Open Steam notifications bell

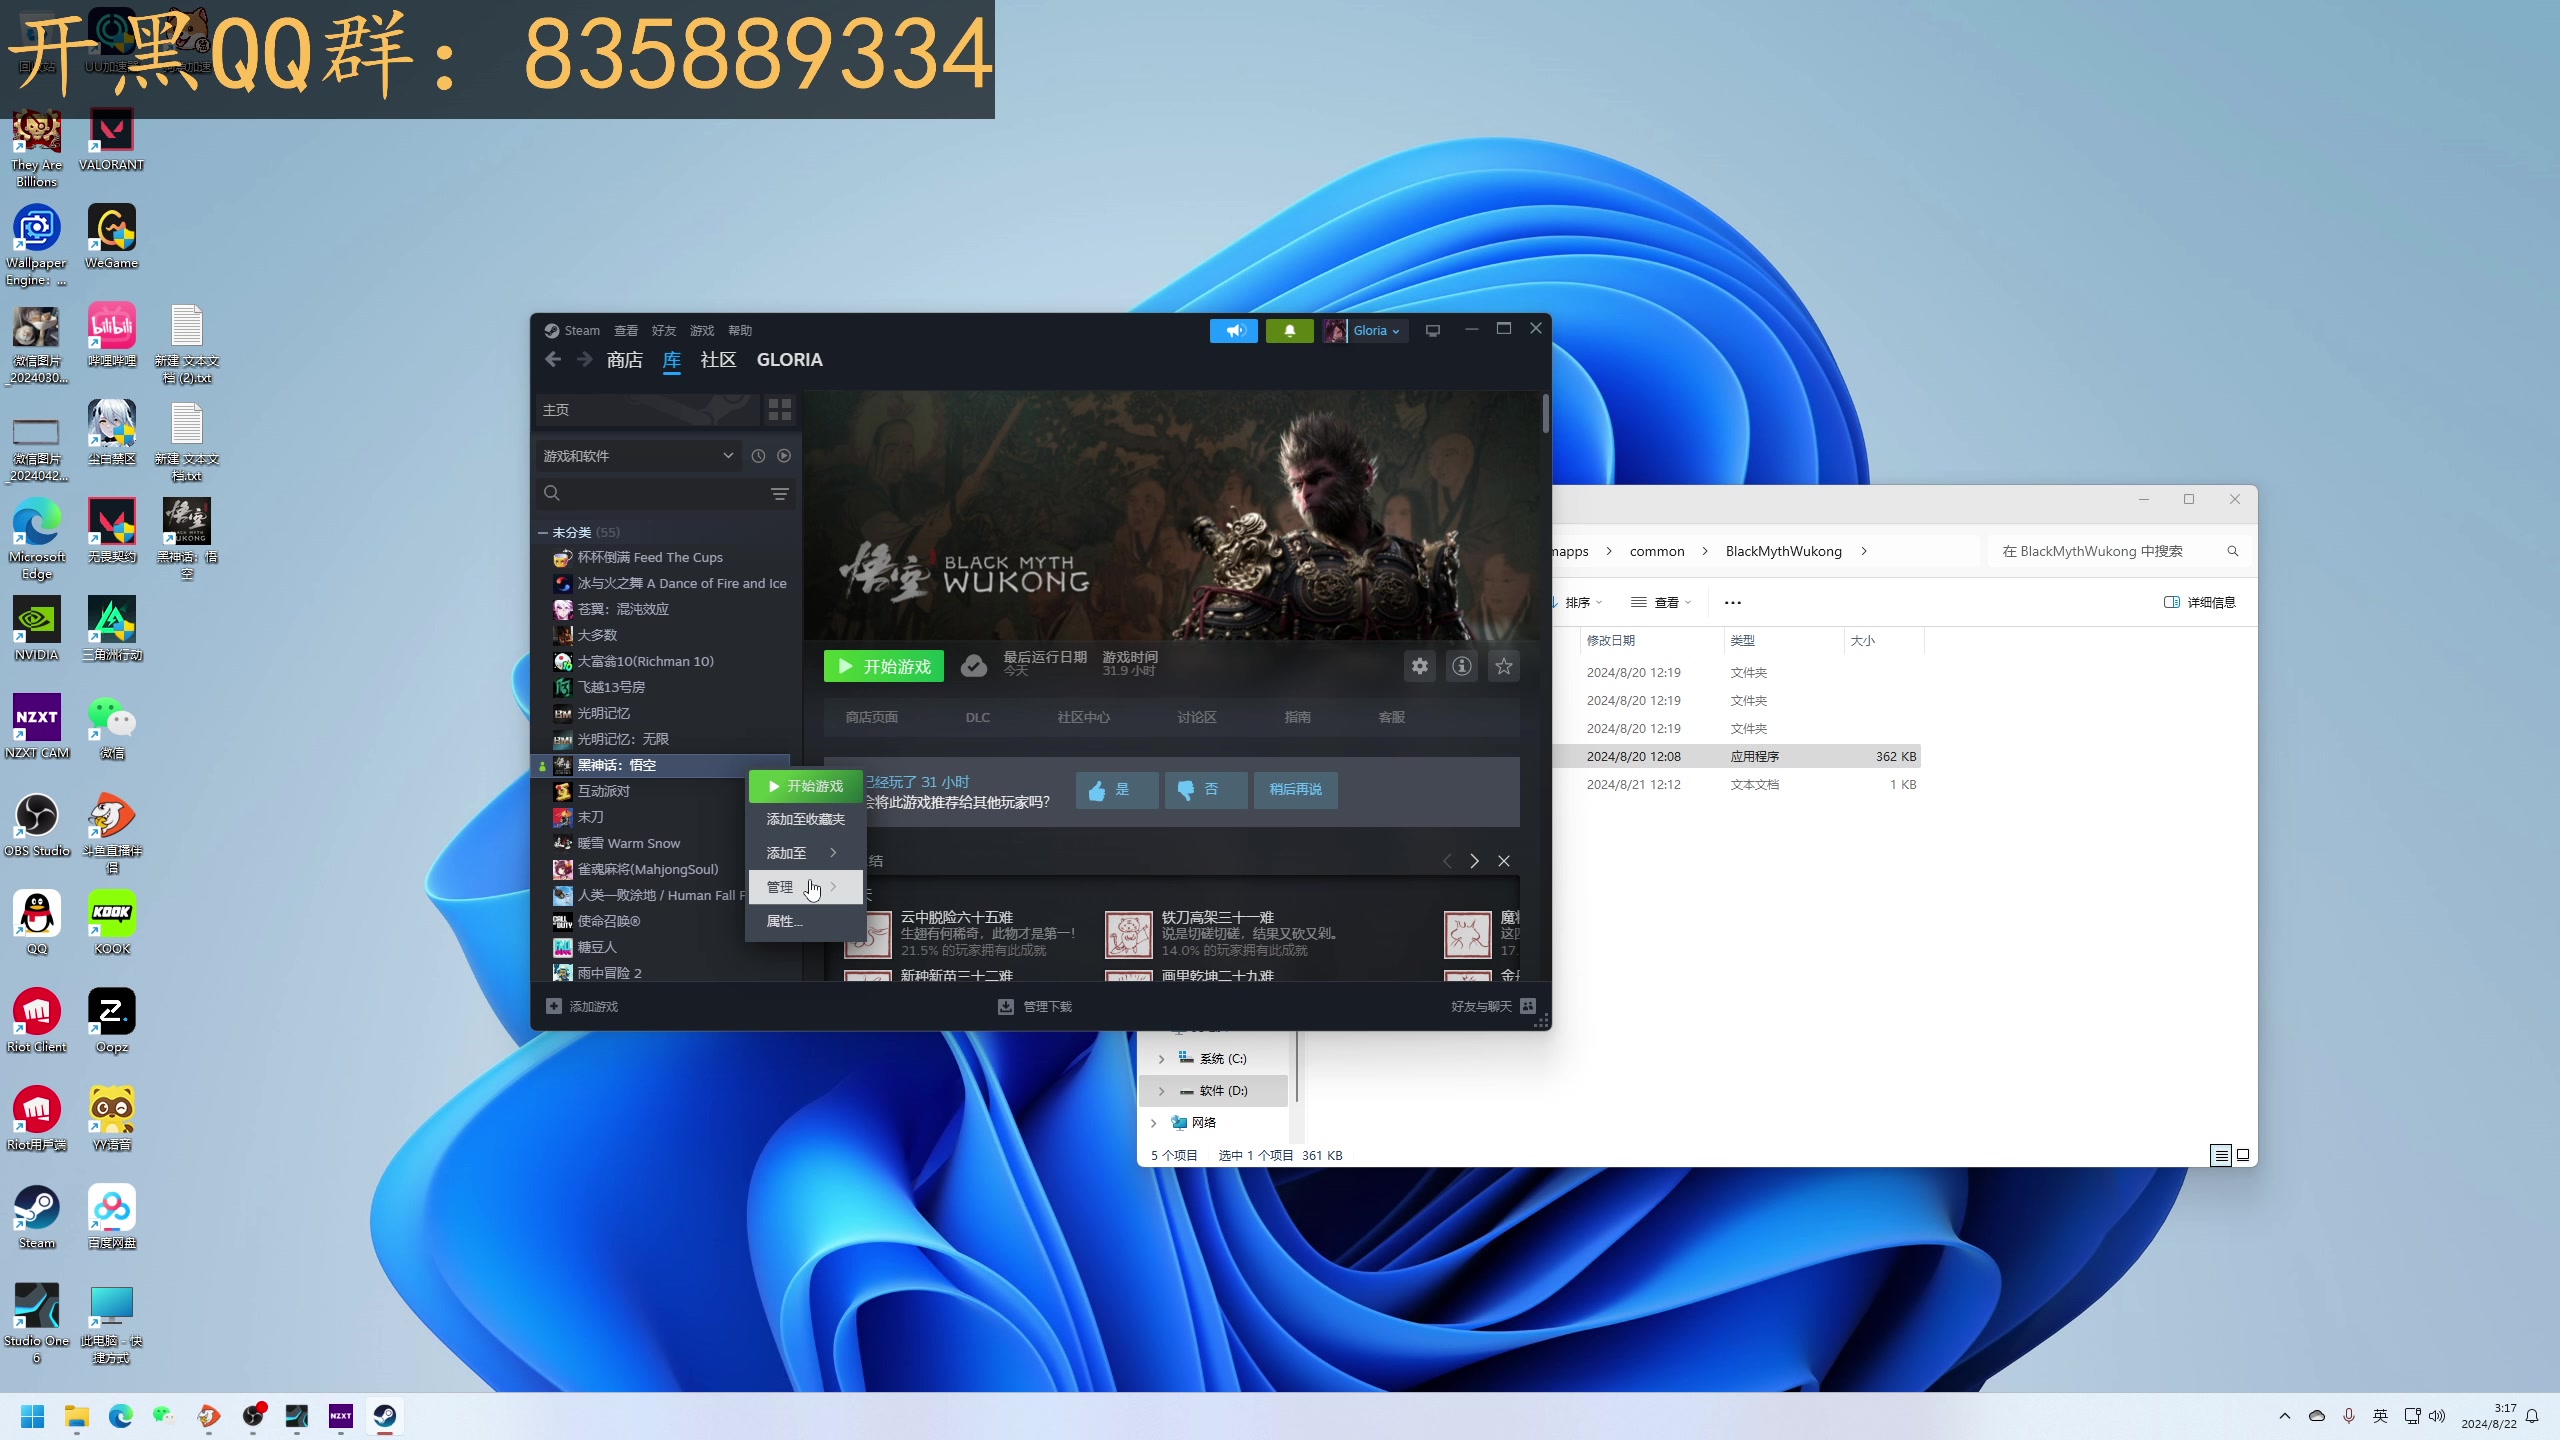tap(1289, 331)
